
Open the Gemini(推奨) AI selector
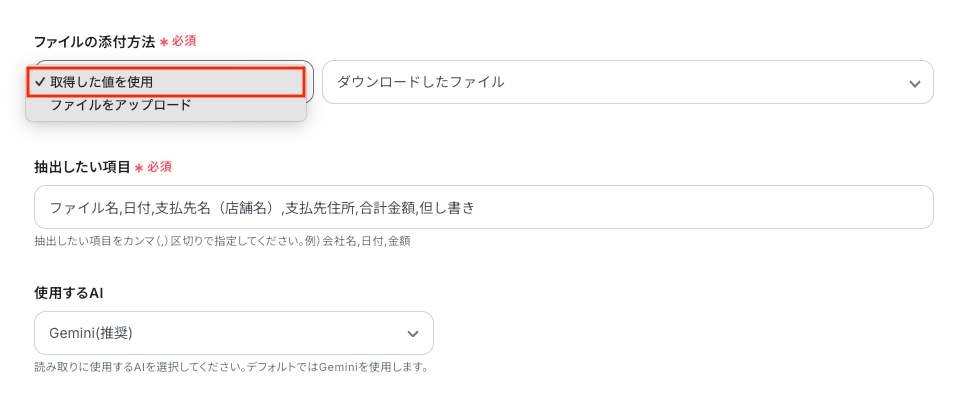pos(233,332)
